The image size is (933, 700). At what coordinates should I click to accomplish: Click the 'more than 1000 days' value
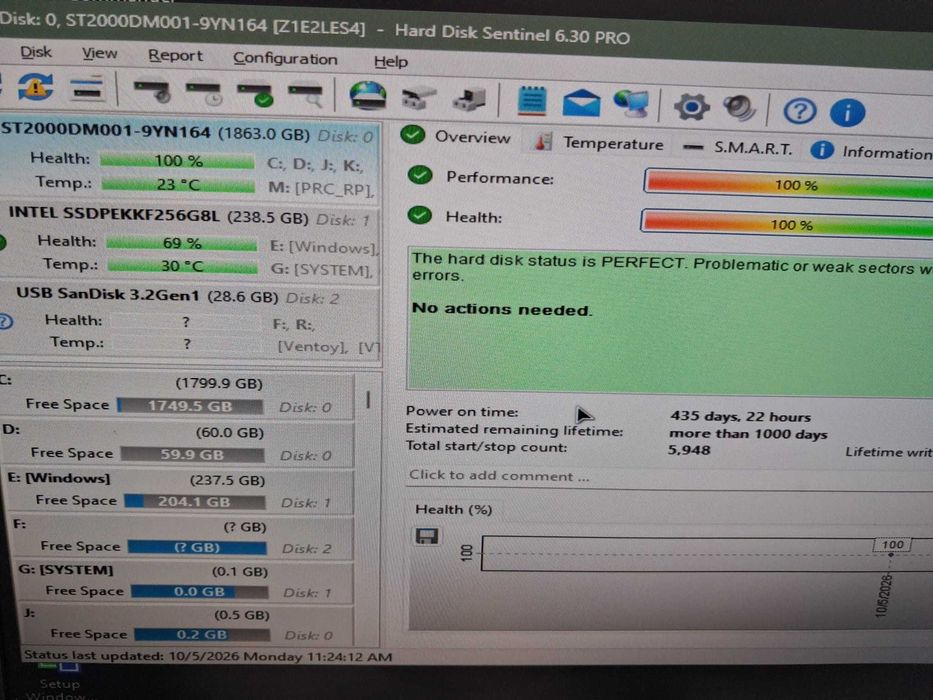click(x=748, y=433)
